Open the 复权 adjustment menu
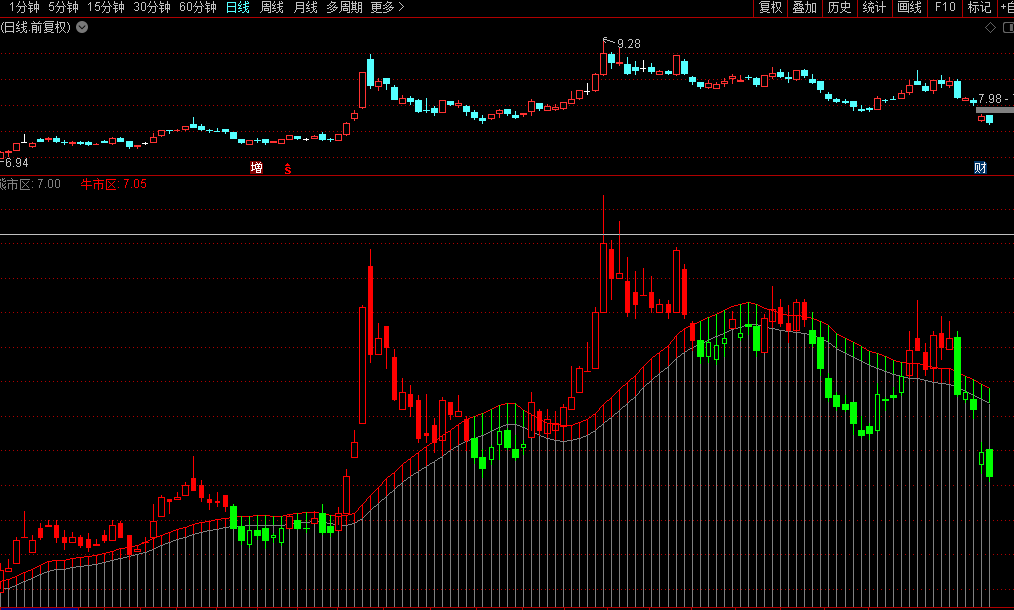 (770, 8)
